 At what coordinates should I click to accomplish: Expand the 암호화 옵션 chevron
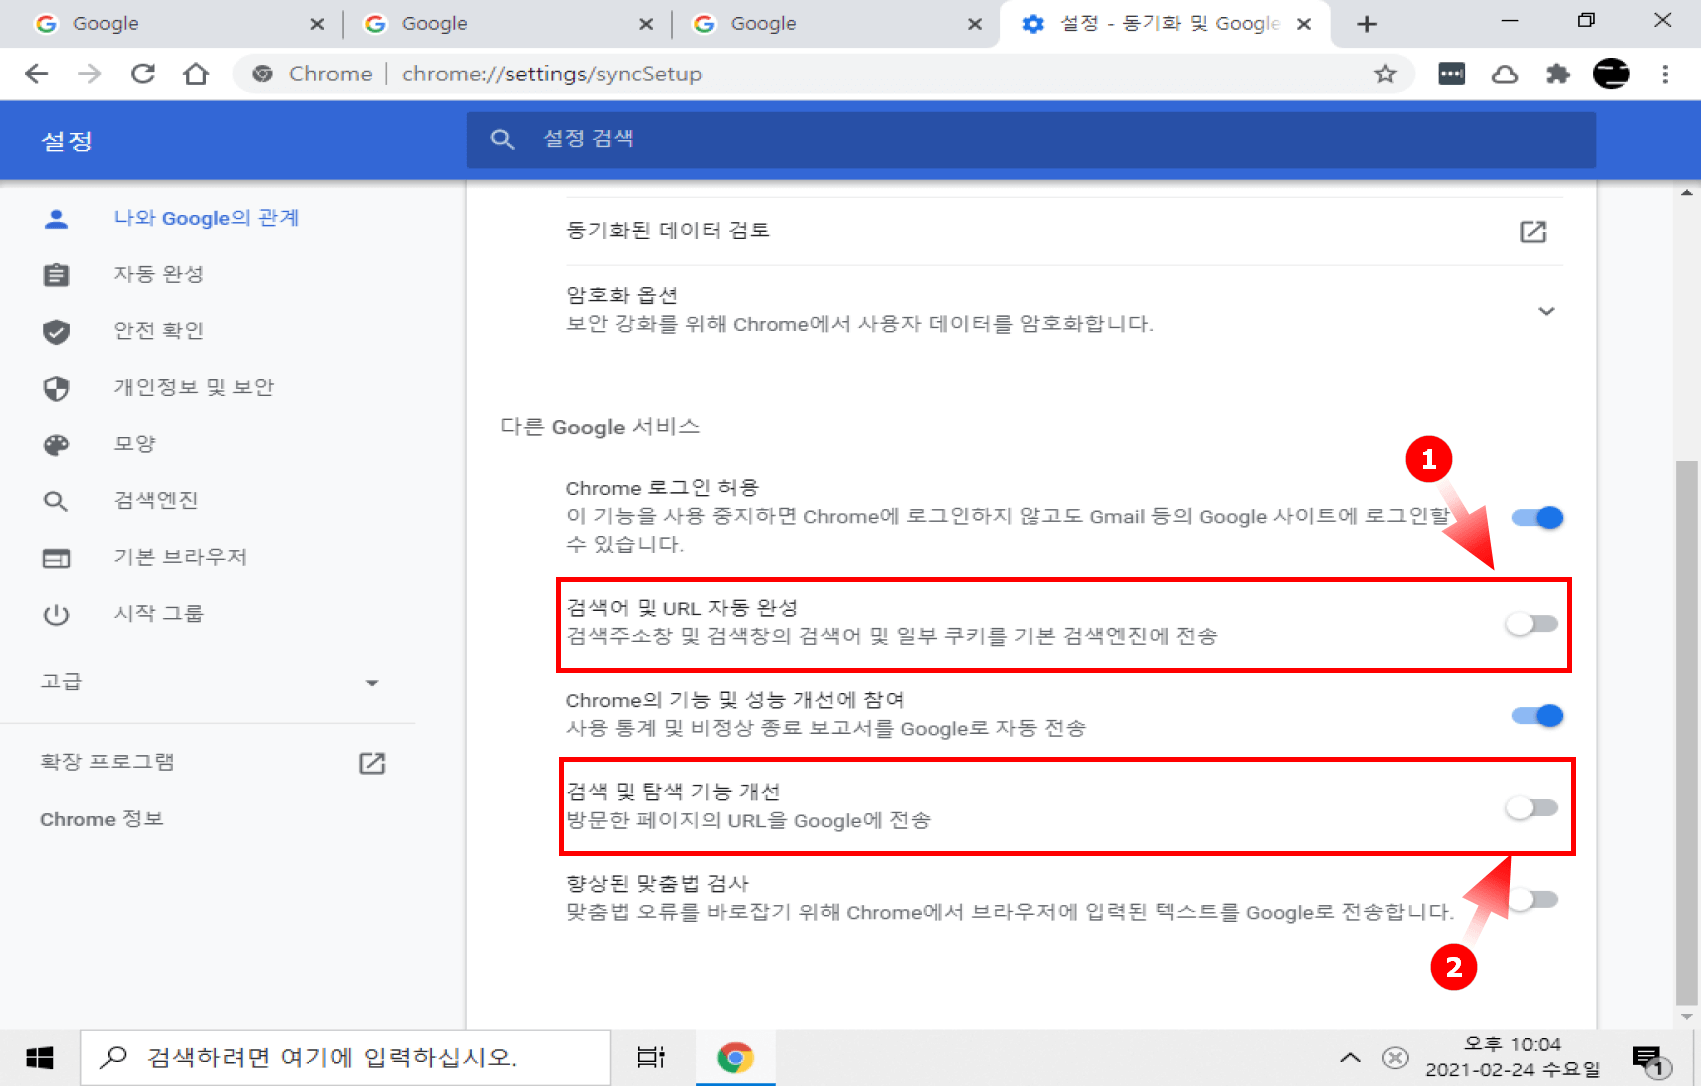point(1546,311)
